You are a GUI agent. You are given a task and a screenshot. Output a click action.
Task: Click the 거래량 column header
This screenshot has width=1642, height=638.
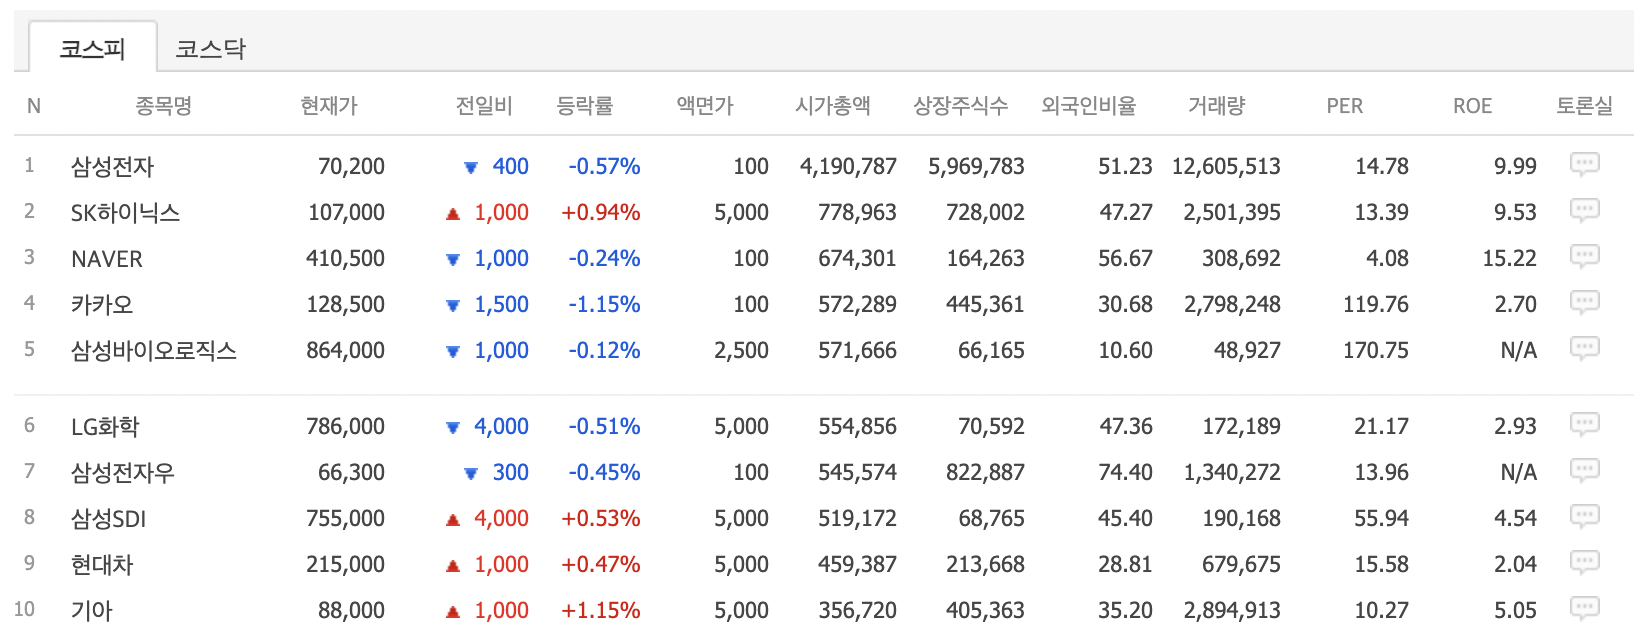[1217, 105]
